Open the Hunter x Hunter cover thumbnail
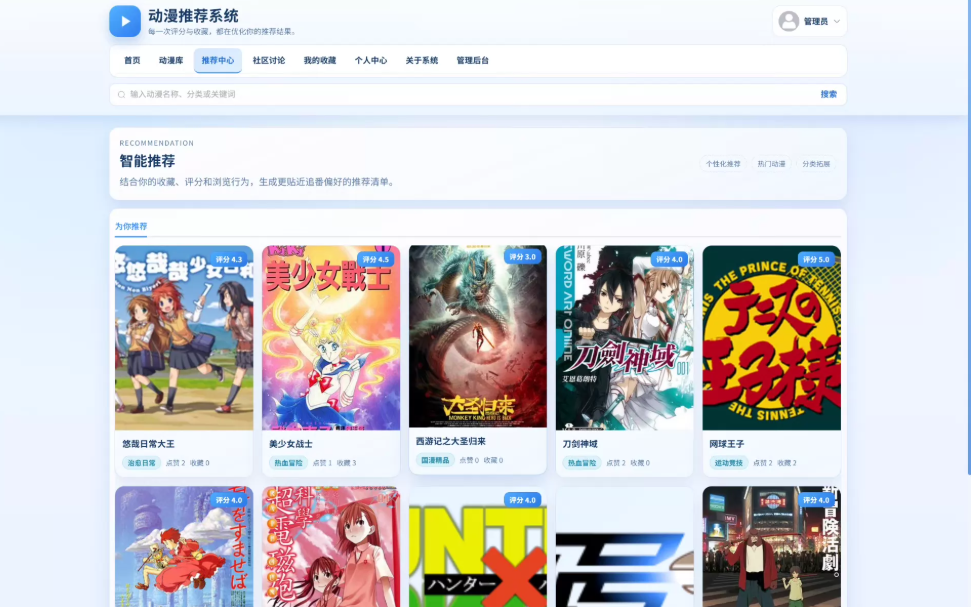The height and width of the screenshot is (607, 971). pyautogui.click(x=477, y=546)
